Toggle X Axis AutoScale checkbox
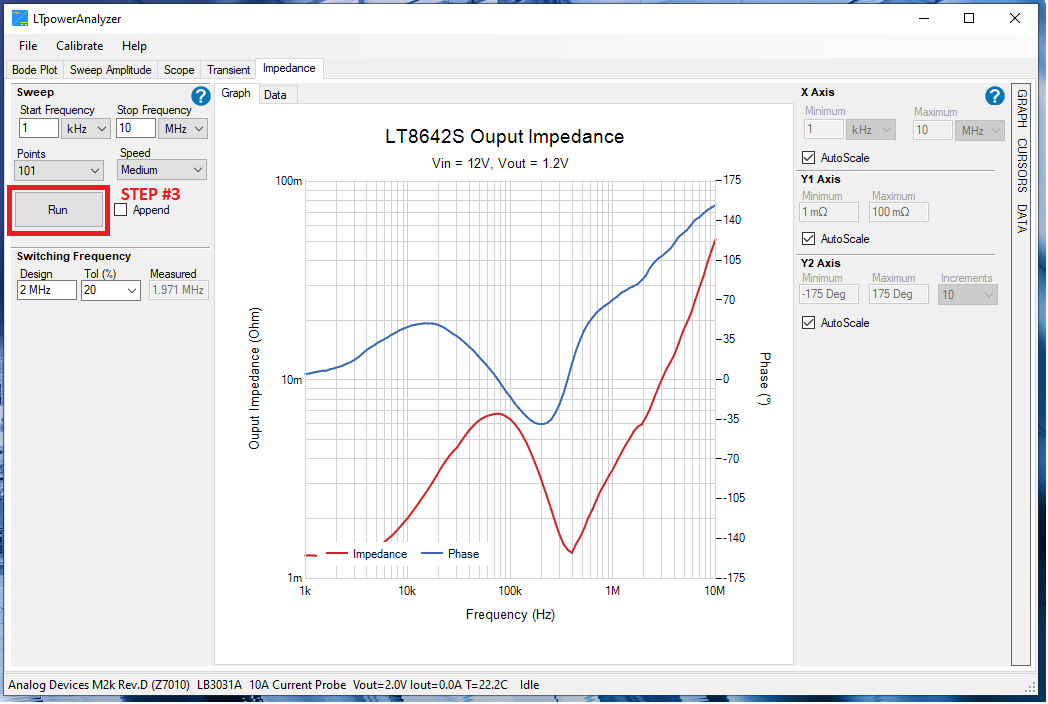The height and width of the screenshot is (704, 1048). [809, 158]
